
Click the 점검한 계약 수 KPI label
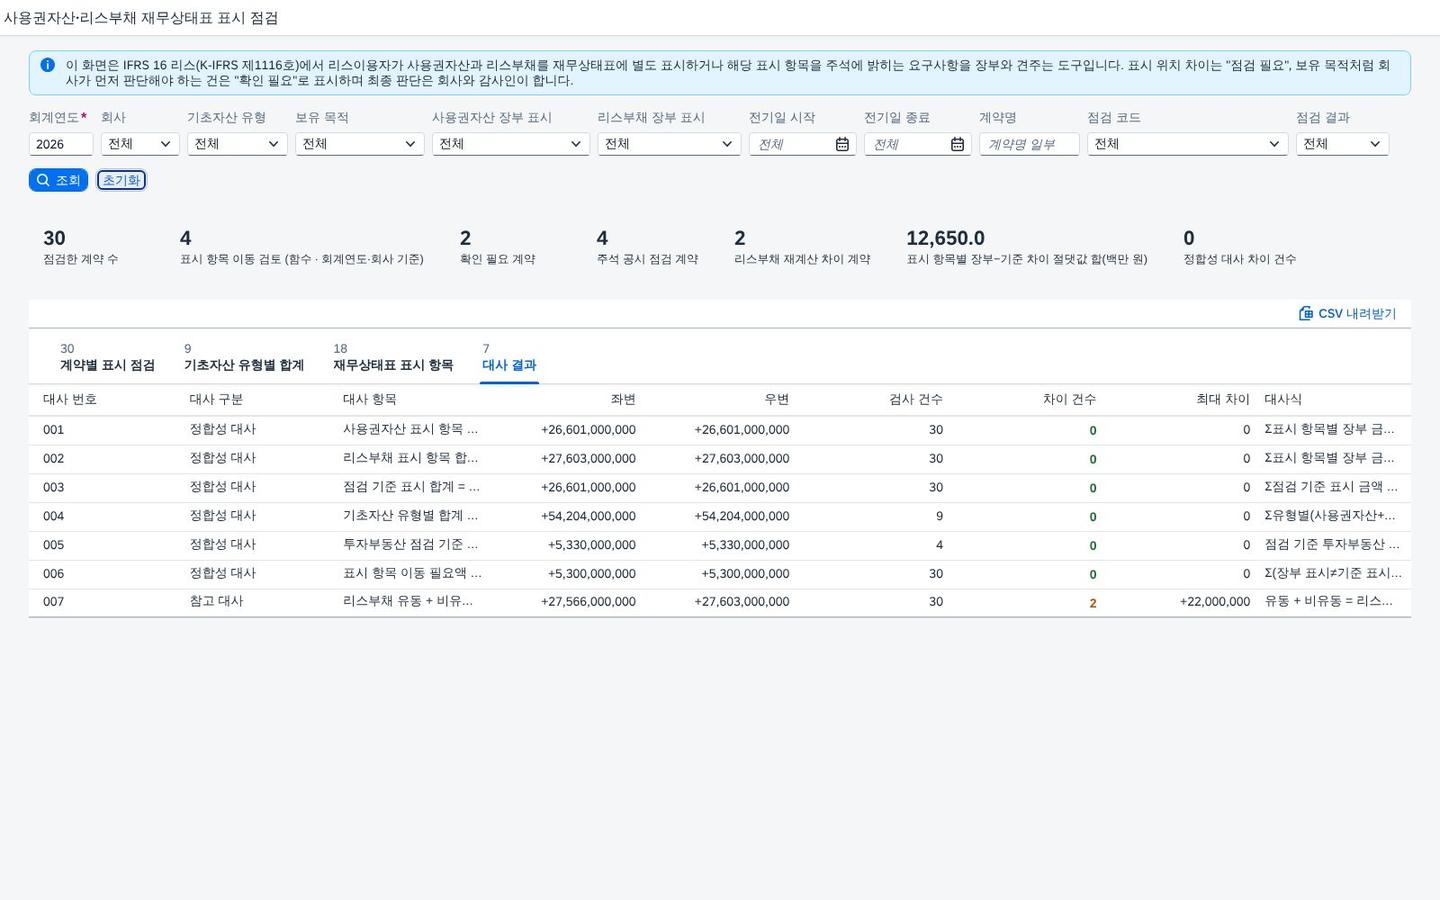pyautogui.click(x=80, y=259)
